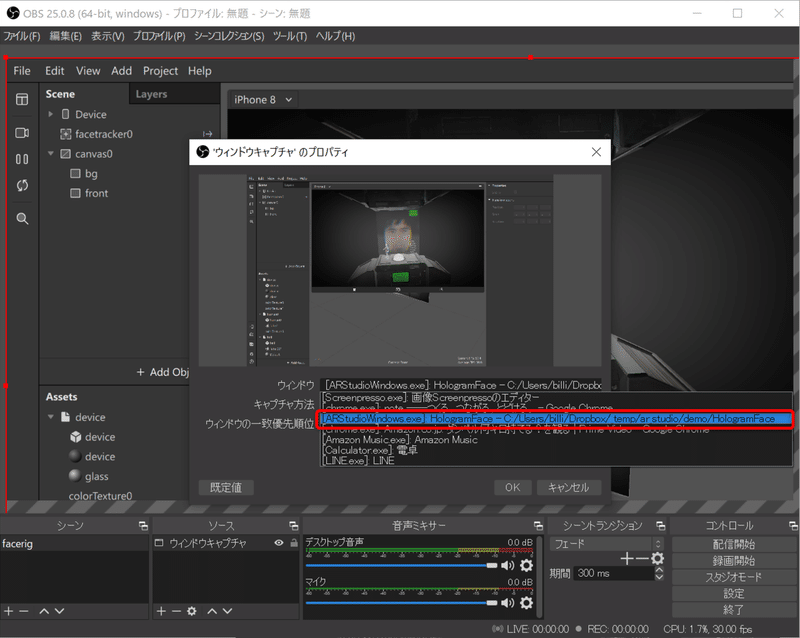Image resolution: width=800 pixels, height=638 pixels.
Task: Collapse the canvas0 node in Scene tree
Action: coord(51,154)
